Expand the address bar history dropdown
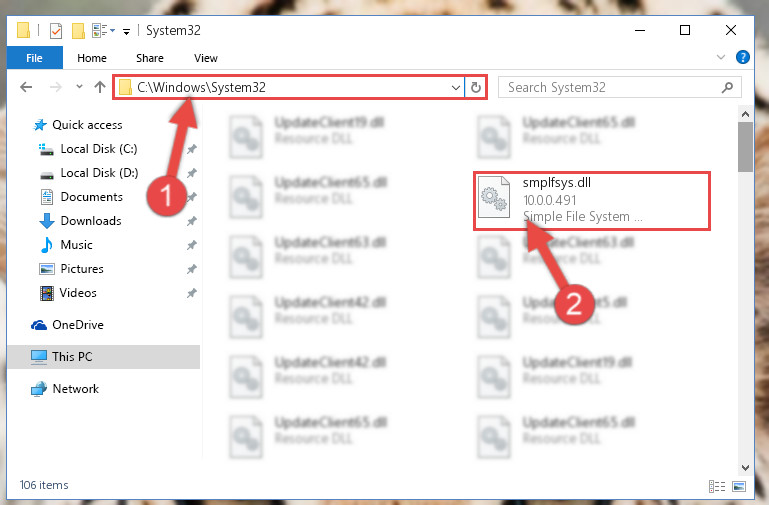The height and width of the screenshot is (505, 769). pyautogui.click(x=456, y=88)
